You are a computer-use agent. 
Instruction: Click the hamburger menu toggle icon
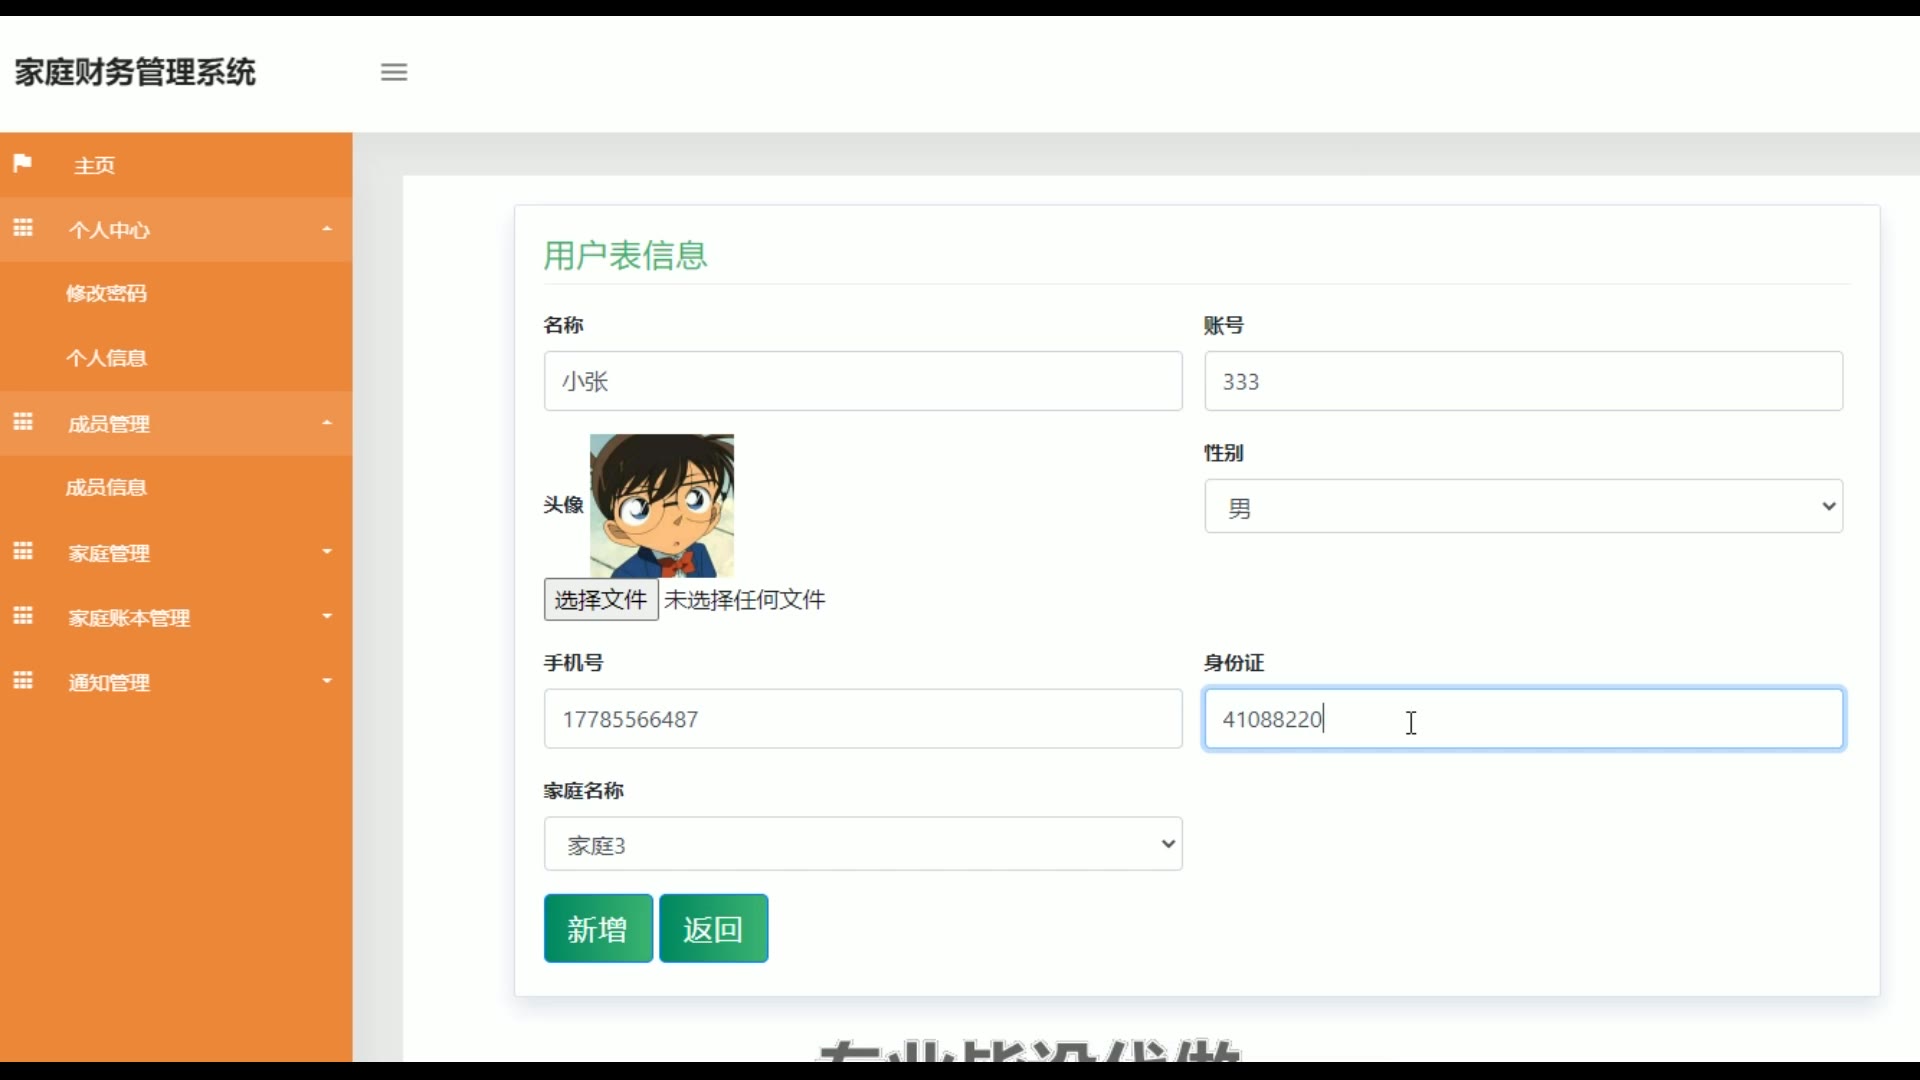click(x=394, y=72)
